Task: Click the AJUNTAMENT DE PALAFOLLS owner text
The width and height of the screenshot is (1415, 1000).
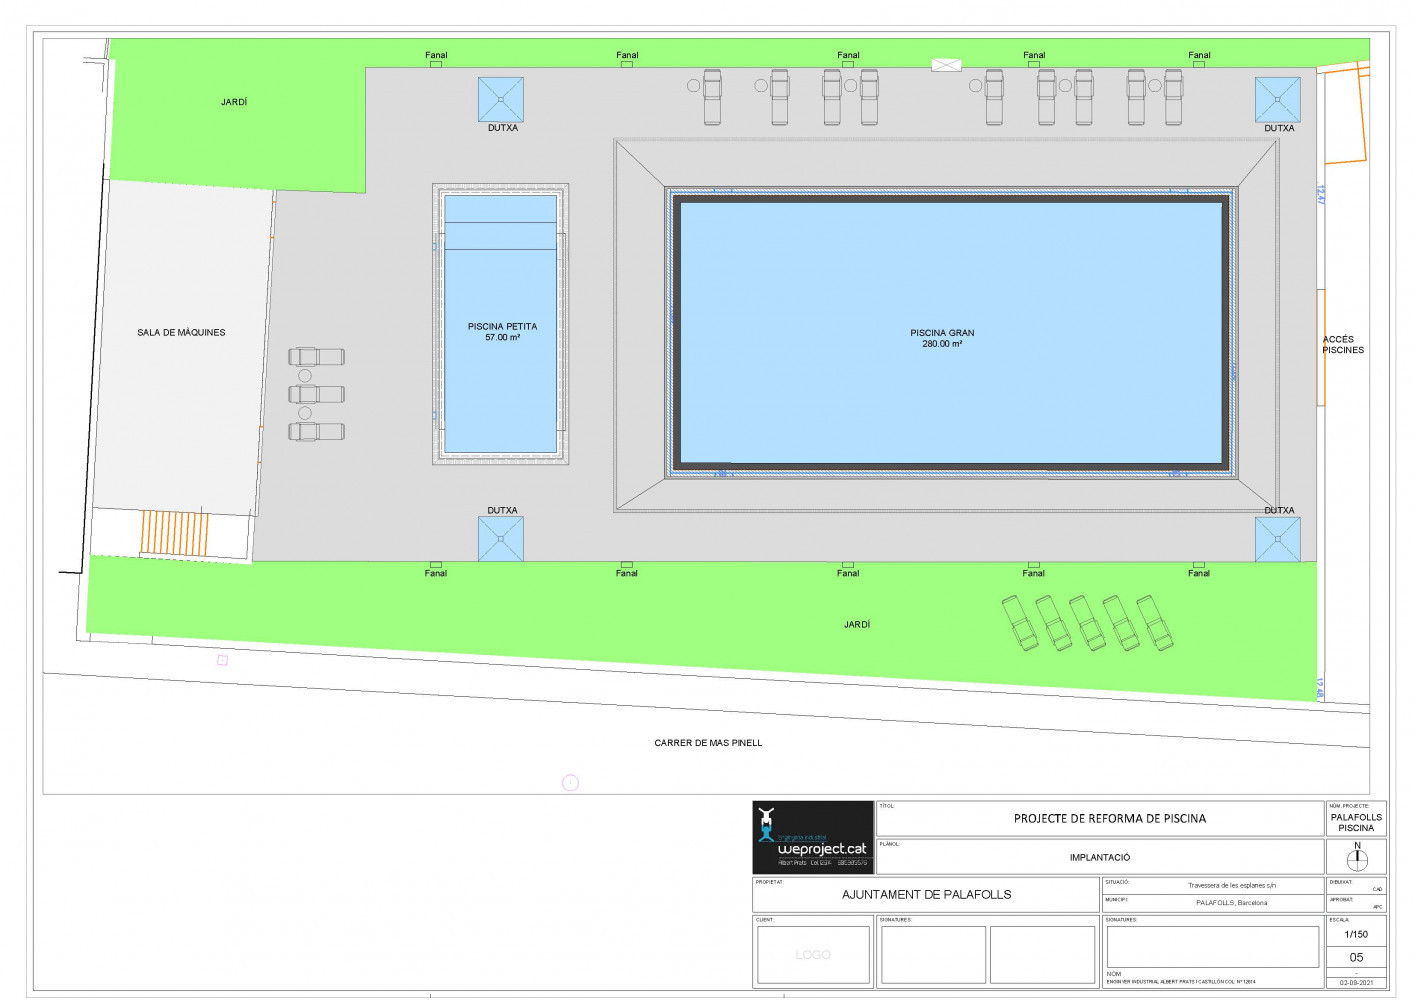Action: click(926, 894)
